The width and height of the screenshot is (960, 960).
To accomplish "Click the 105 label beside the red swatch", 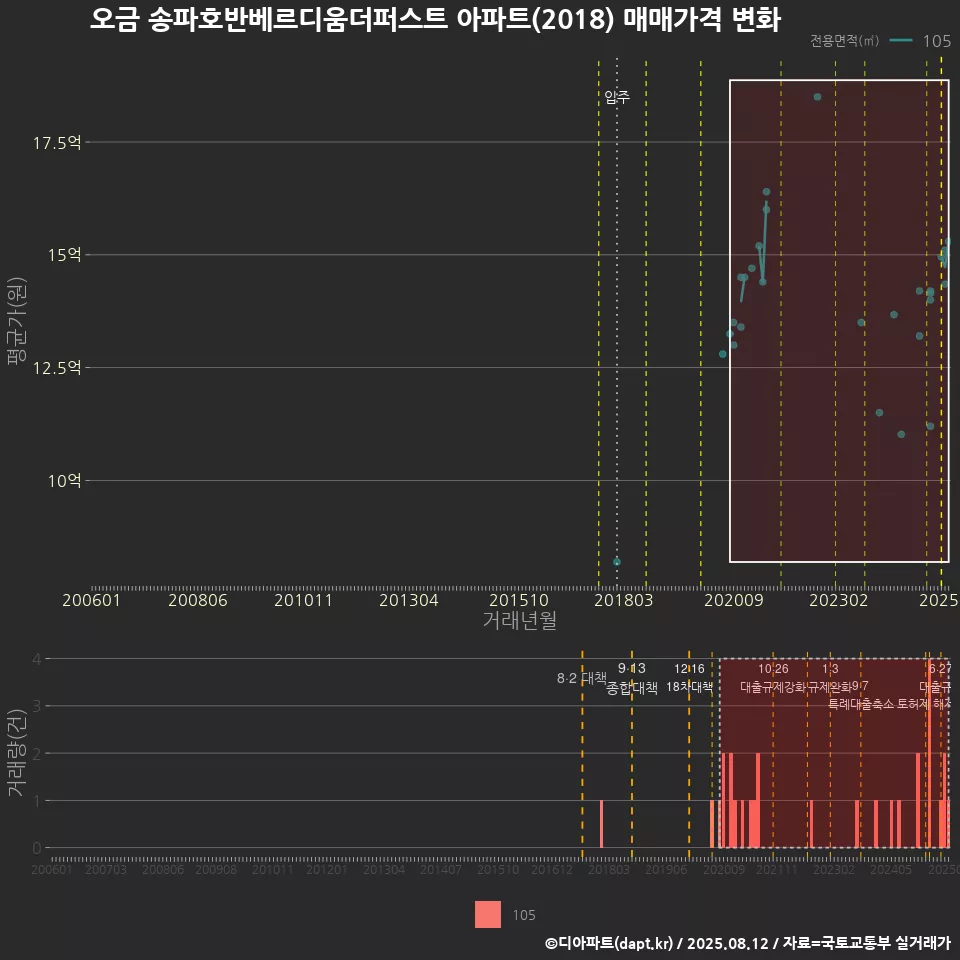I will [524, 915].
